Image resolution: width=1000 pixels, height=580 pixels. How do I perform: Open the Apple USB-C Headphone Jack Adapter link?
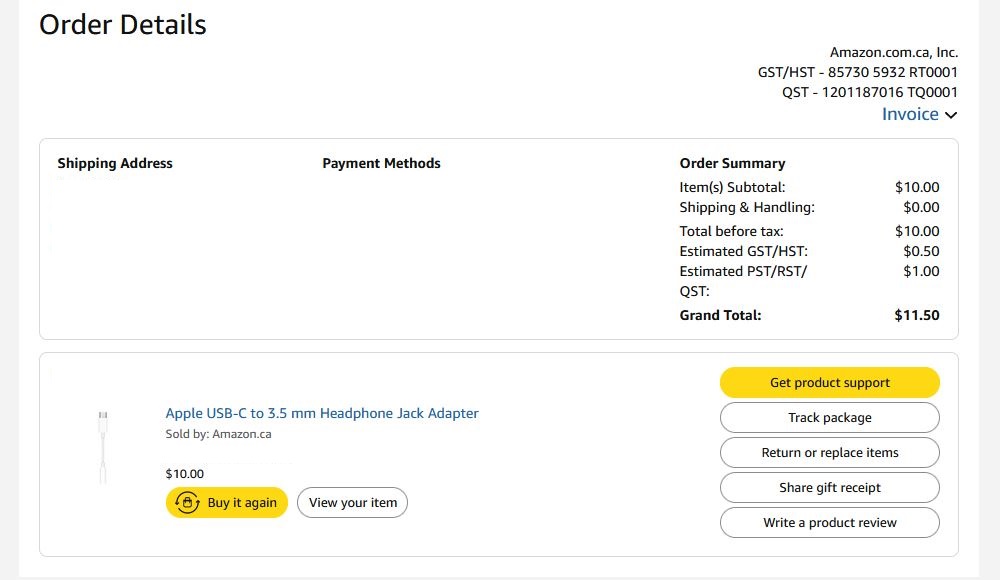(322, 413)
